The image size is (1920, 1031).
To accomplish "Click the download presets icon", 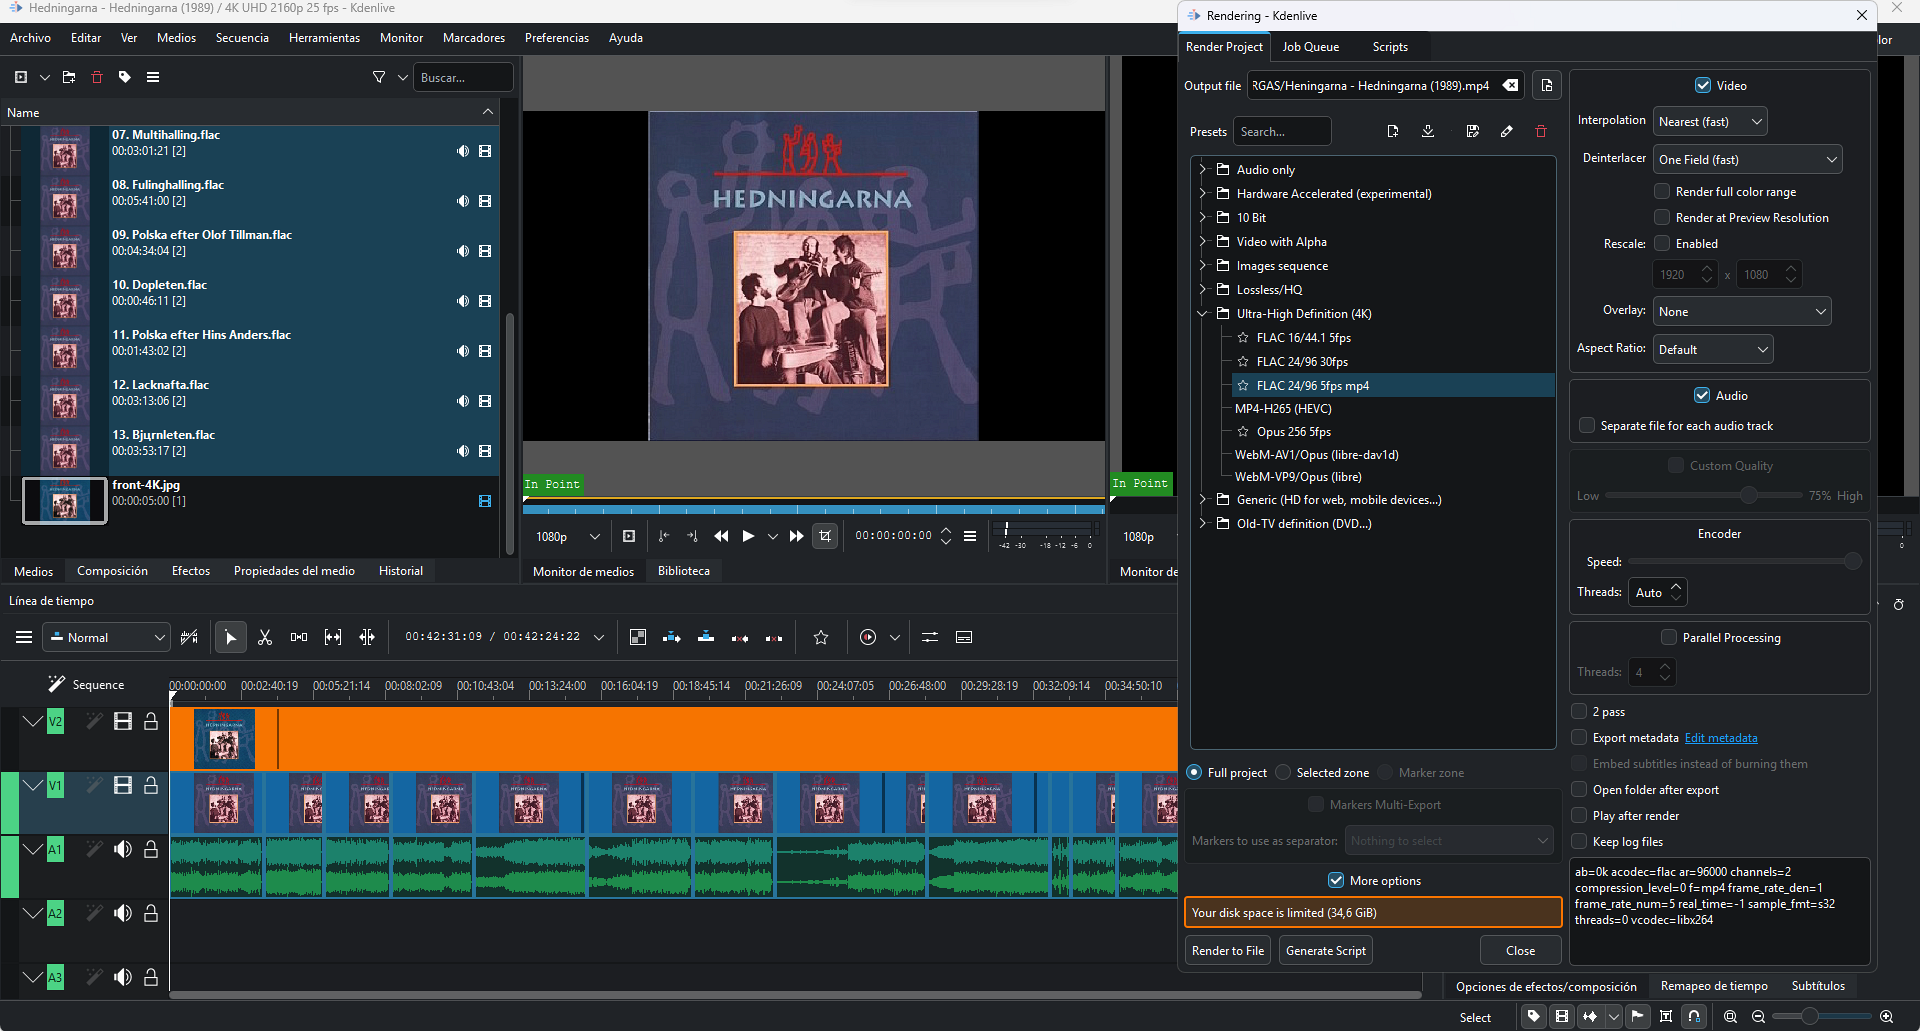I will [1428, 132].
